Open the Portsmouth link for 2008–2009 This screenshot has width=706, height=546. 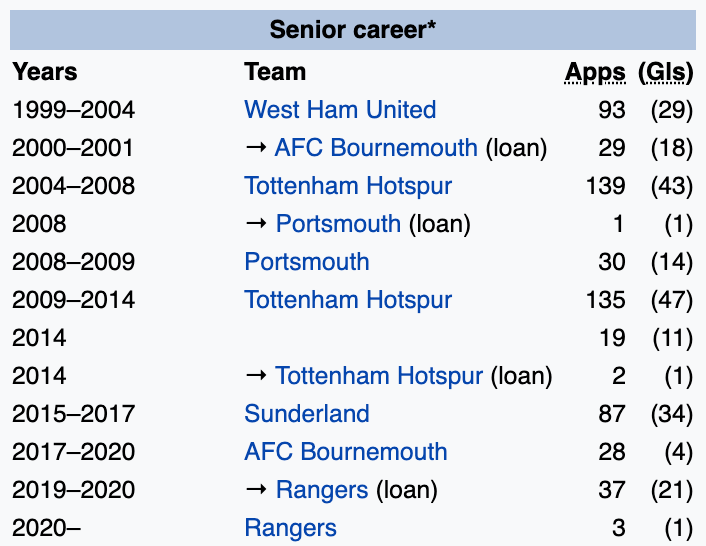(x=307, y=262)
